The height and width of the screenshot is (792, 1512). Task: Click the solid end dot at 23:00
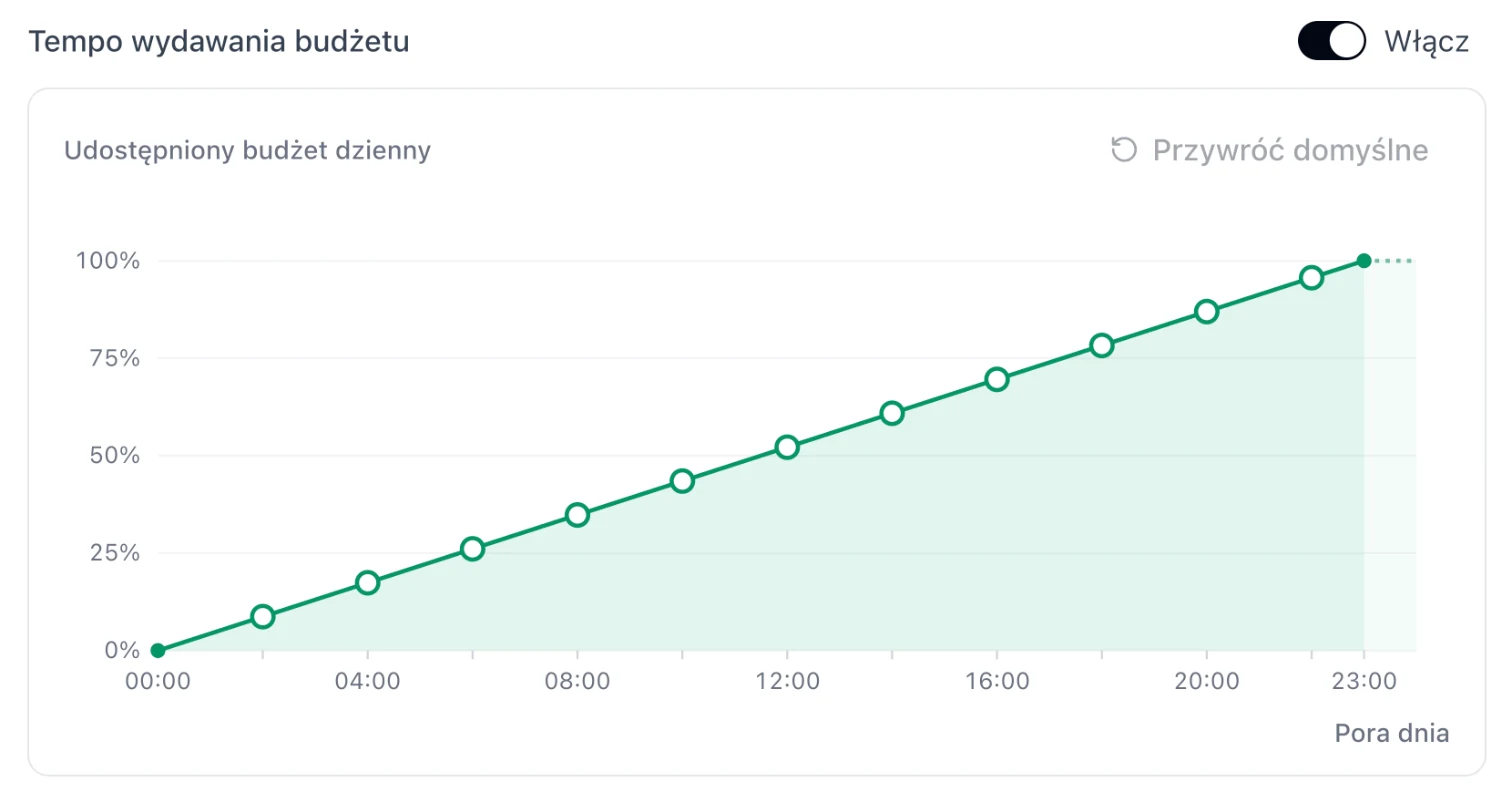coord(1364,261)
